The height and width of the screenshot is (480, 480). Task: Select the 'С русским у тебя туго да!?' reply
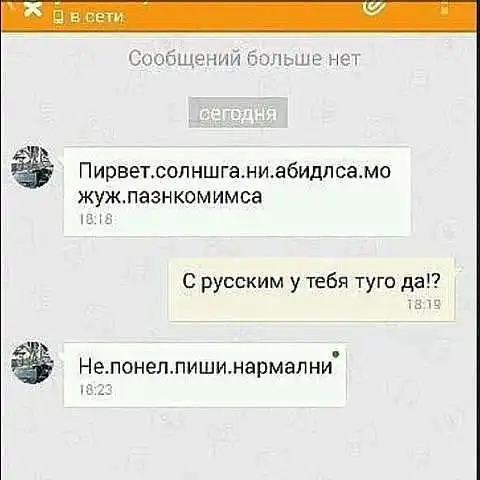pyautogui.click(x=312, y=290)
